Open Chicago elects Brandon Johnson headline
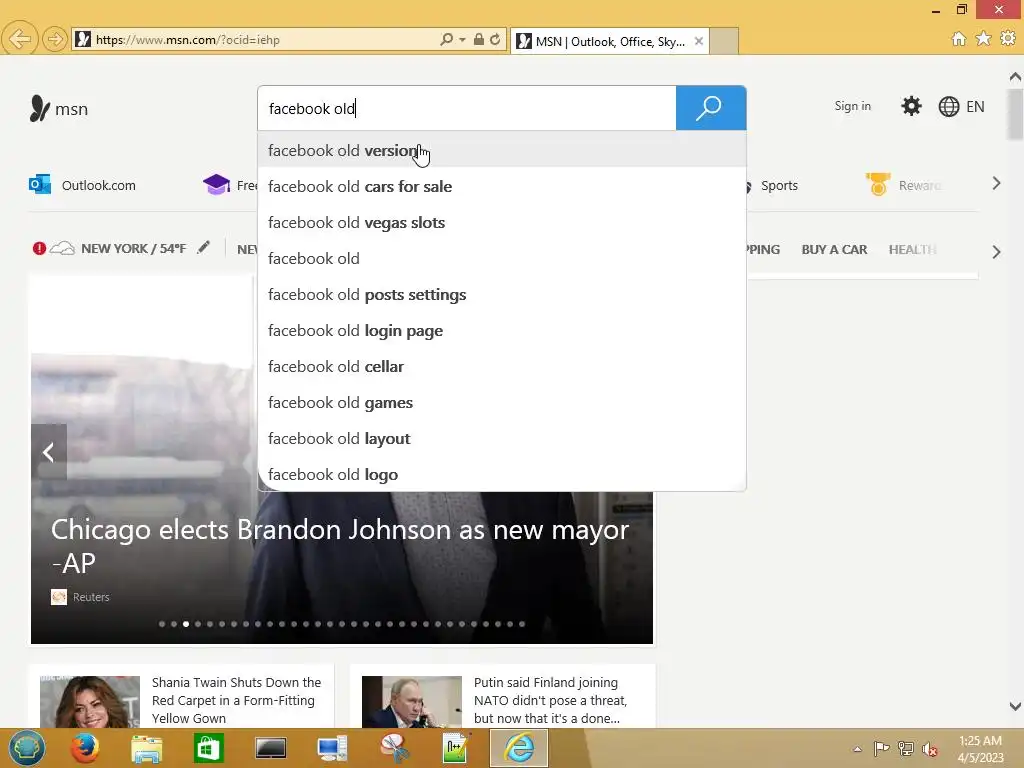 pos(340,546)
